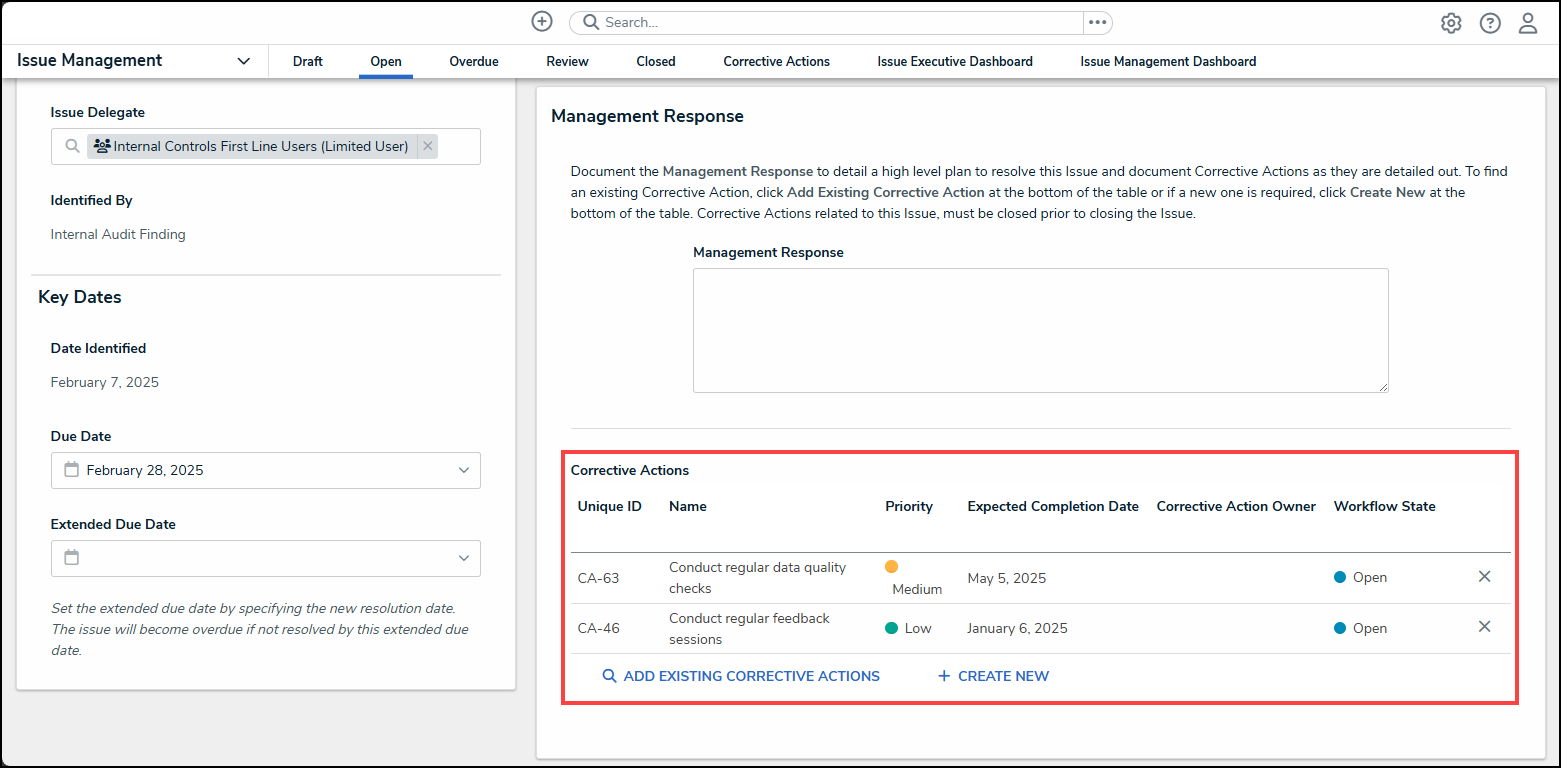1561x768 pixels.
Task: Expand the Issue Management application dropdown
Action: pos(243,61)
